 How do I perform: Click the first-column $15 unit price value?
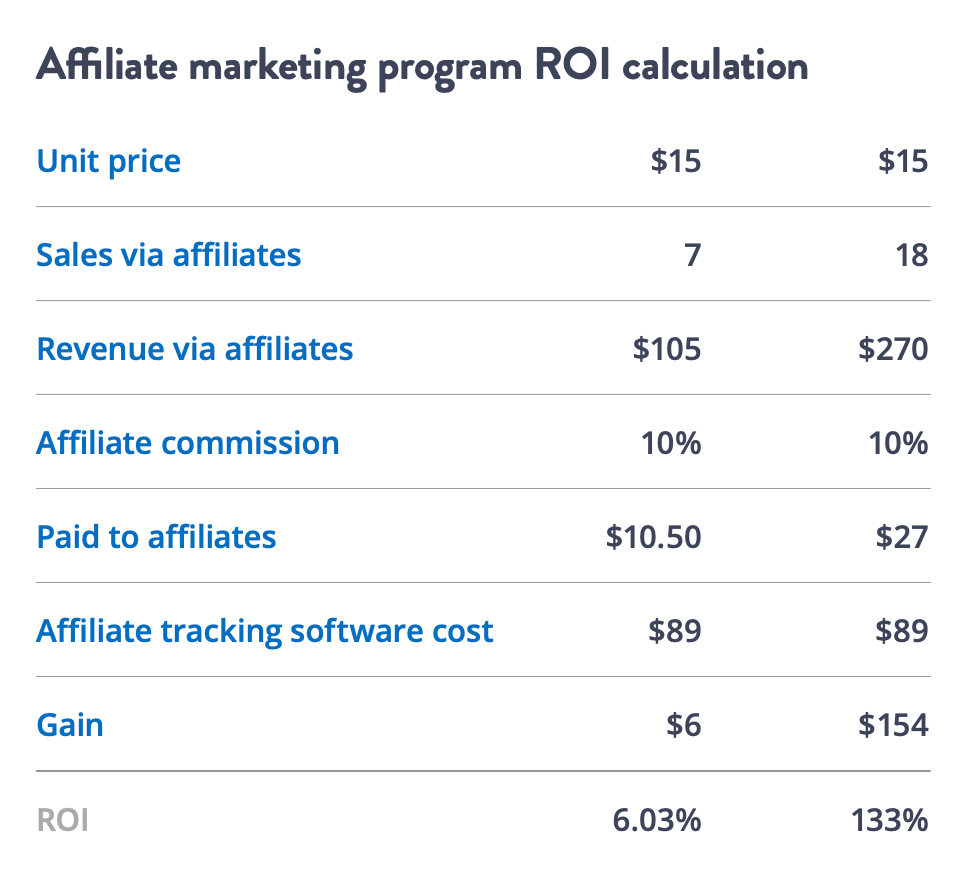click(676, 161)
